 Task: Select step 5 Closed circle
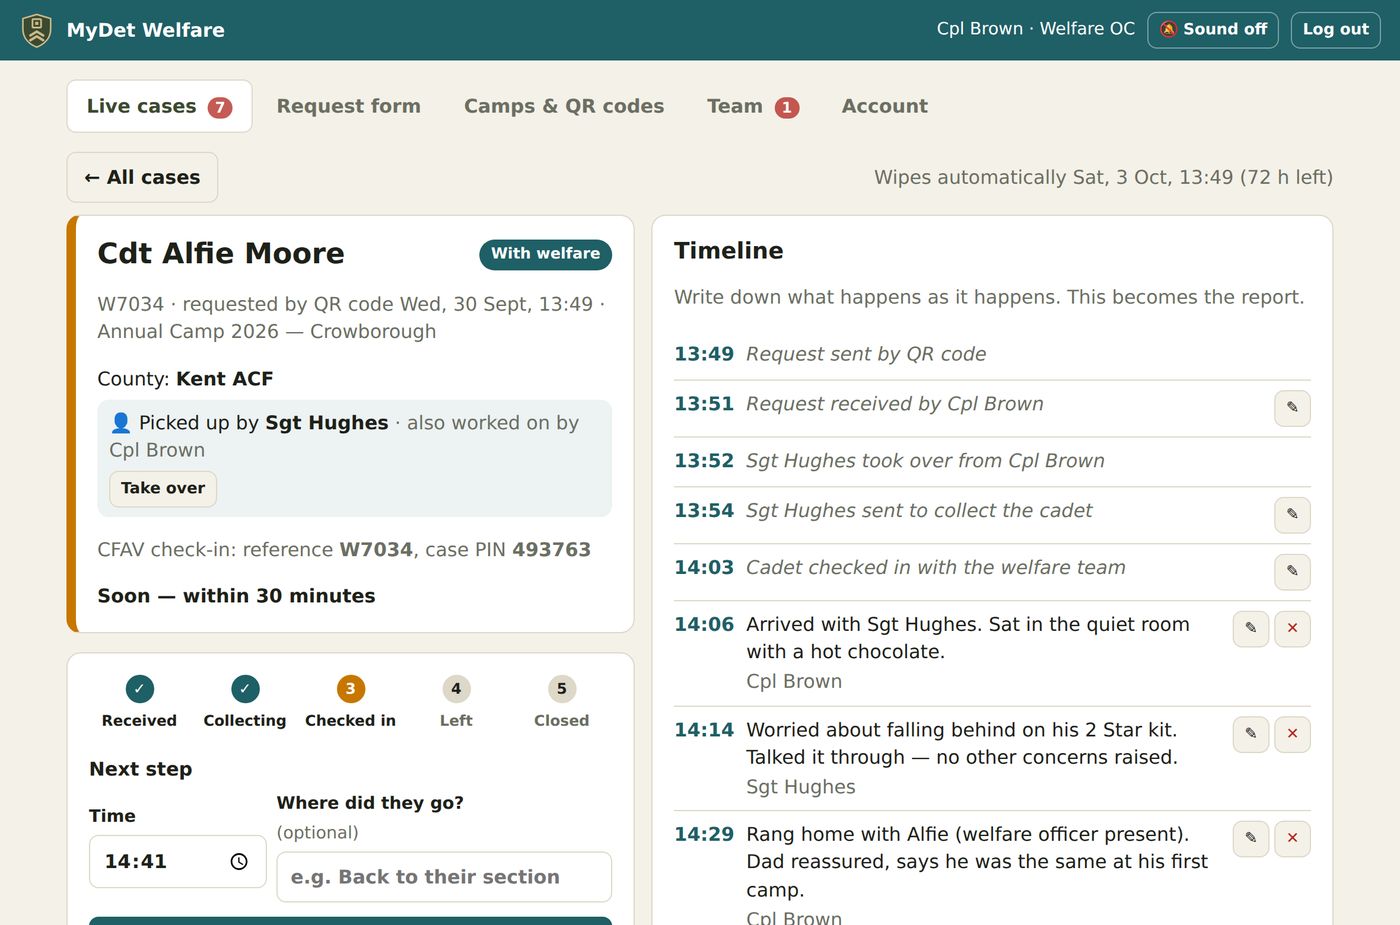point(561,689)
